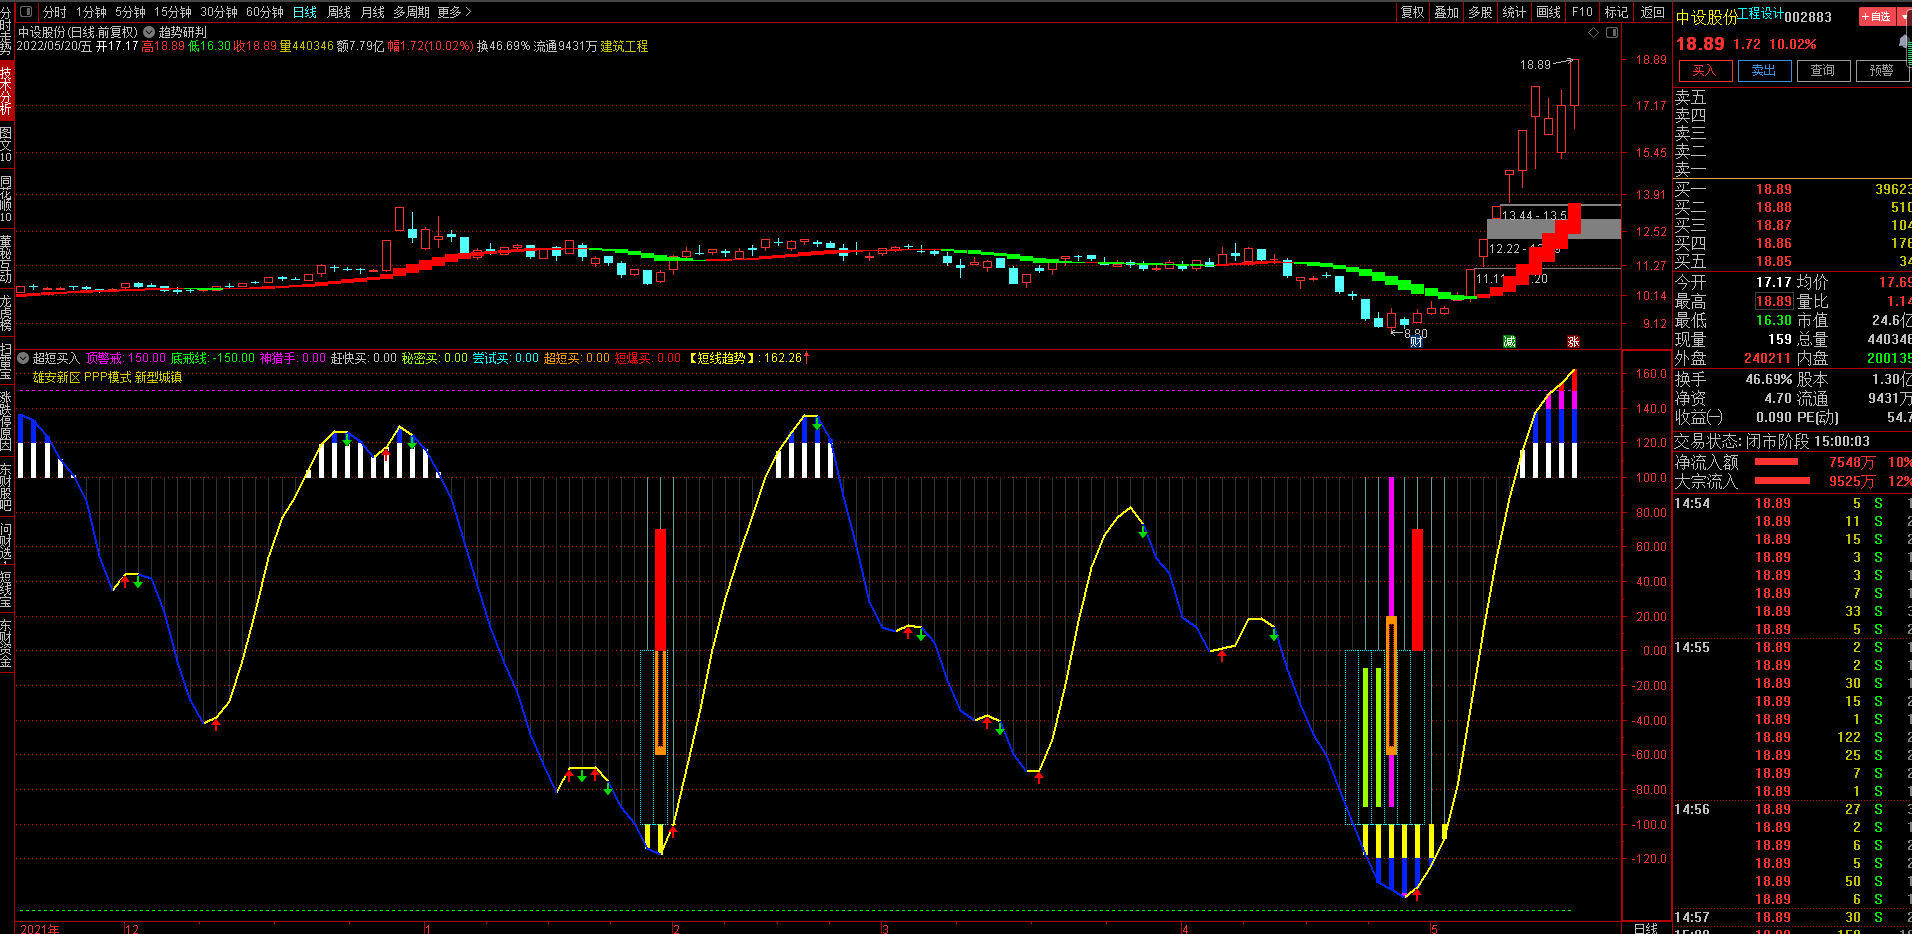Select the 月线 monthly chart tab
The width and height of the screenshot is (1912, 934).
(x=373, y=12)
